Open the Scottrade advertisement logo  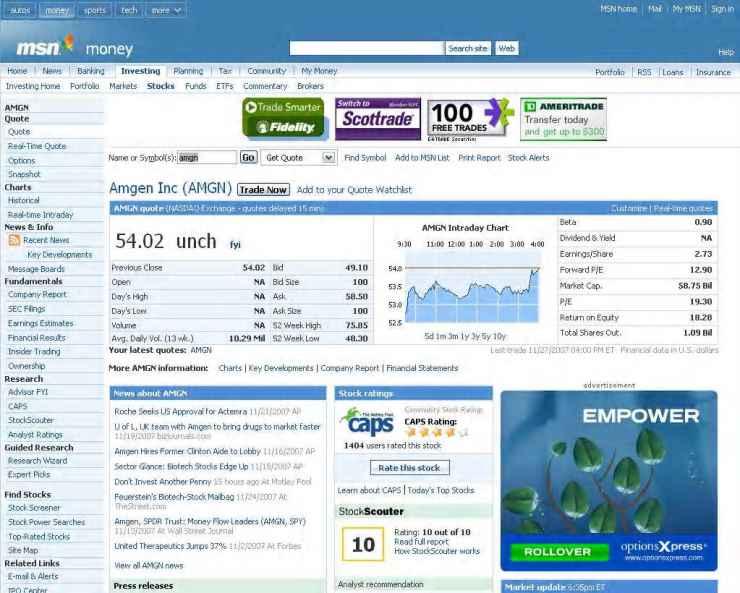point(375,119)
